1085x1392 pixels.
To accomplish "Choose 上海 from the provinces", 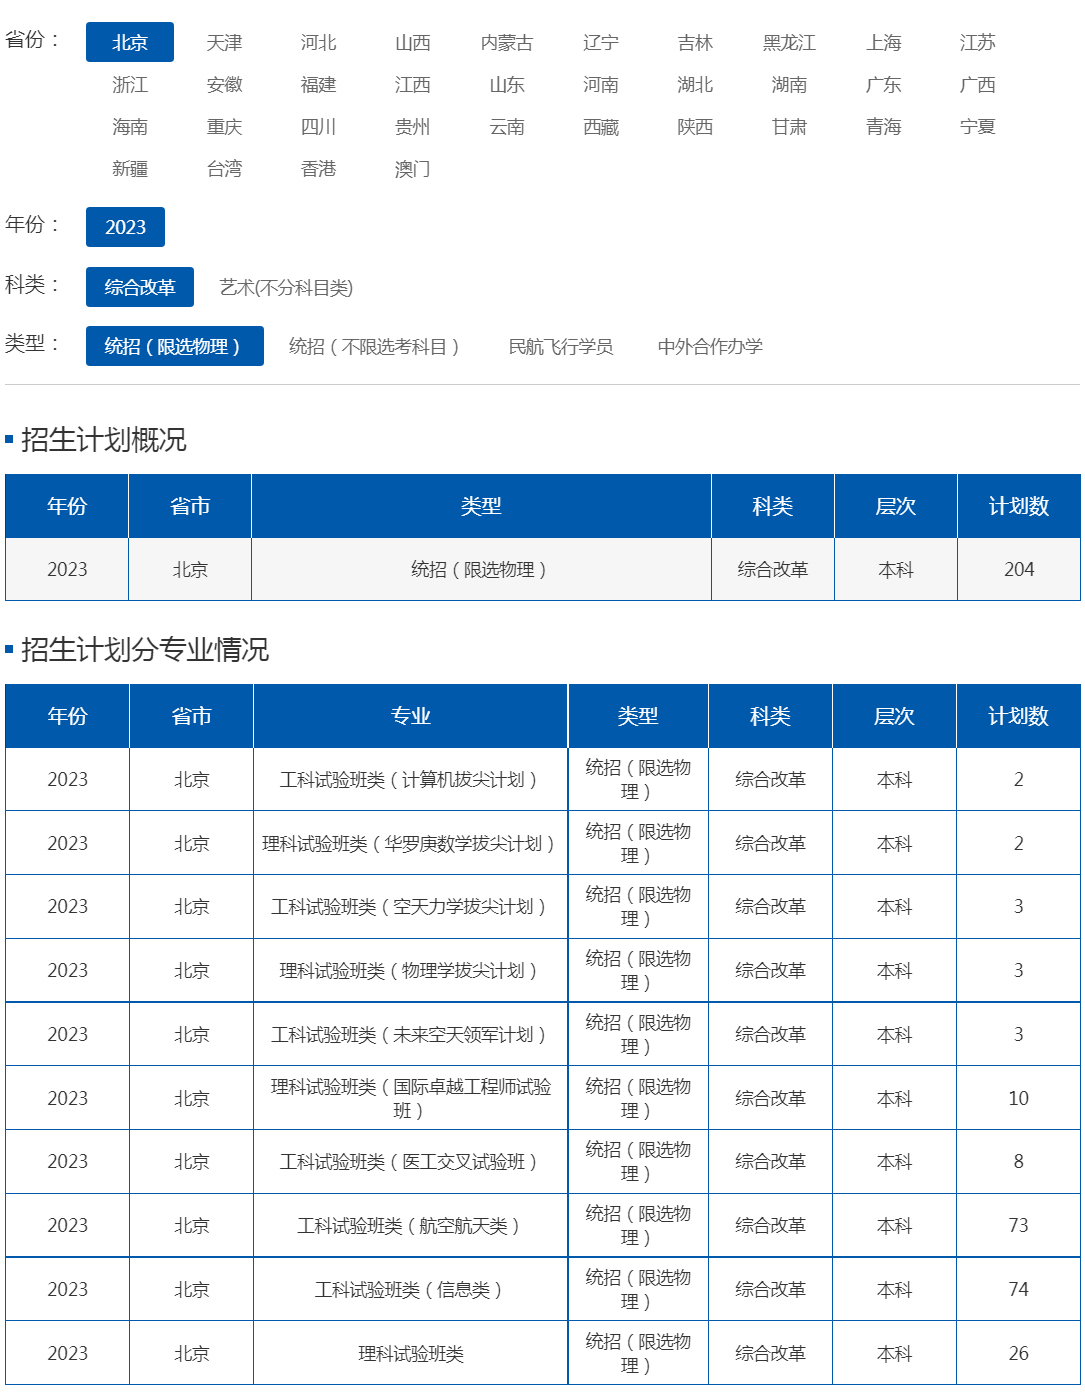I will (884, 42).
